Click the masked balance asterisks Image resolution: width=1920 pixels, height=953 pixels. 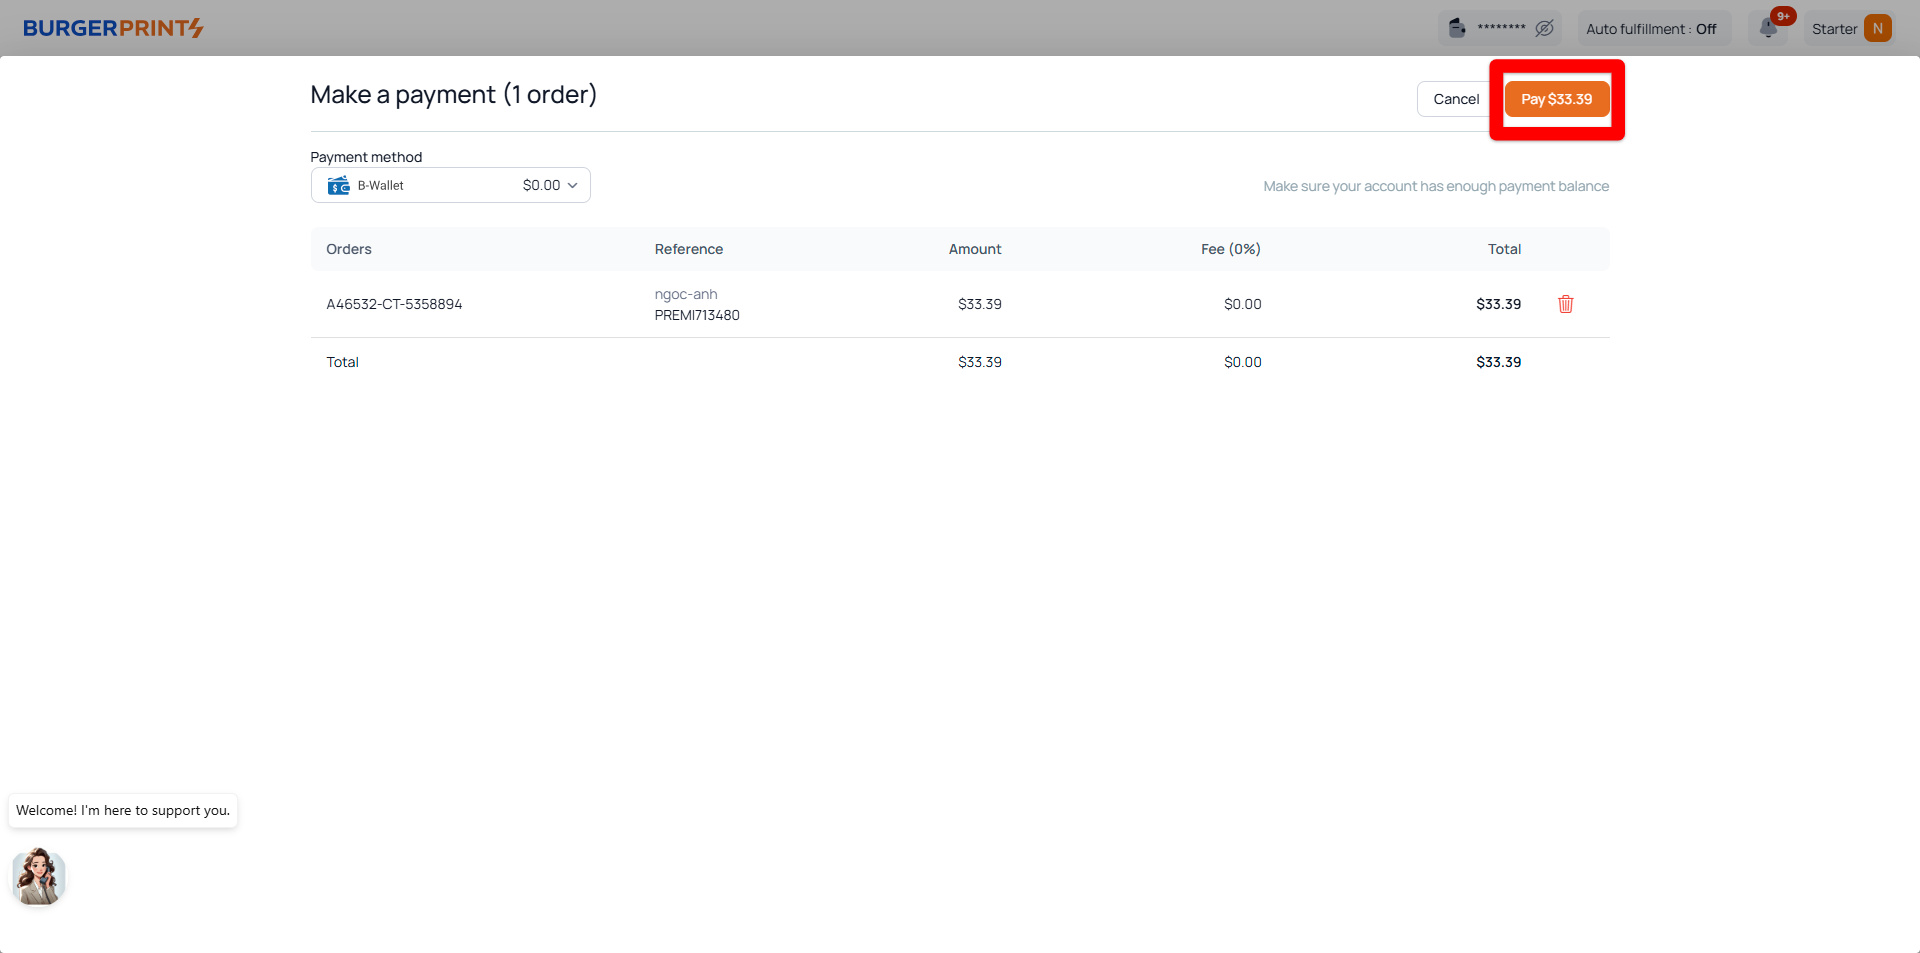(x=1501, y=28)
